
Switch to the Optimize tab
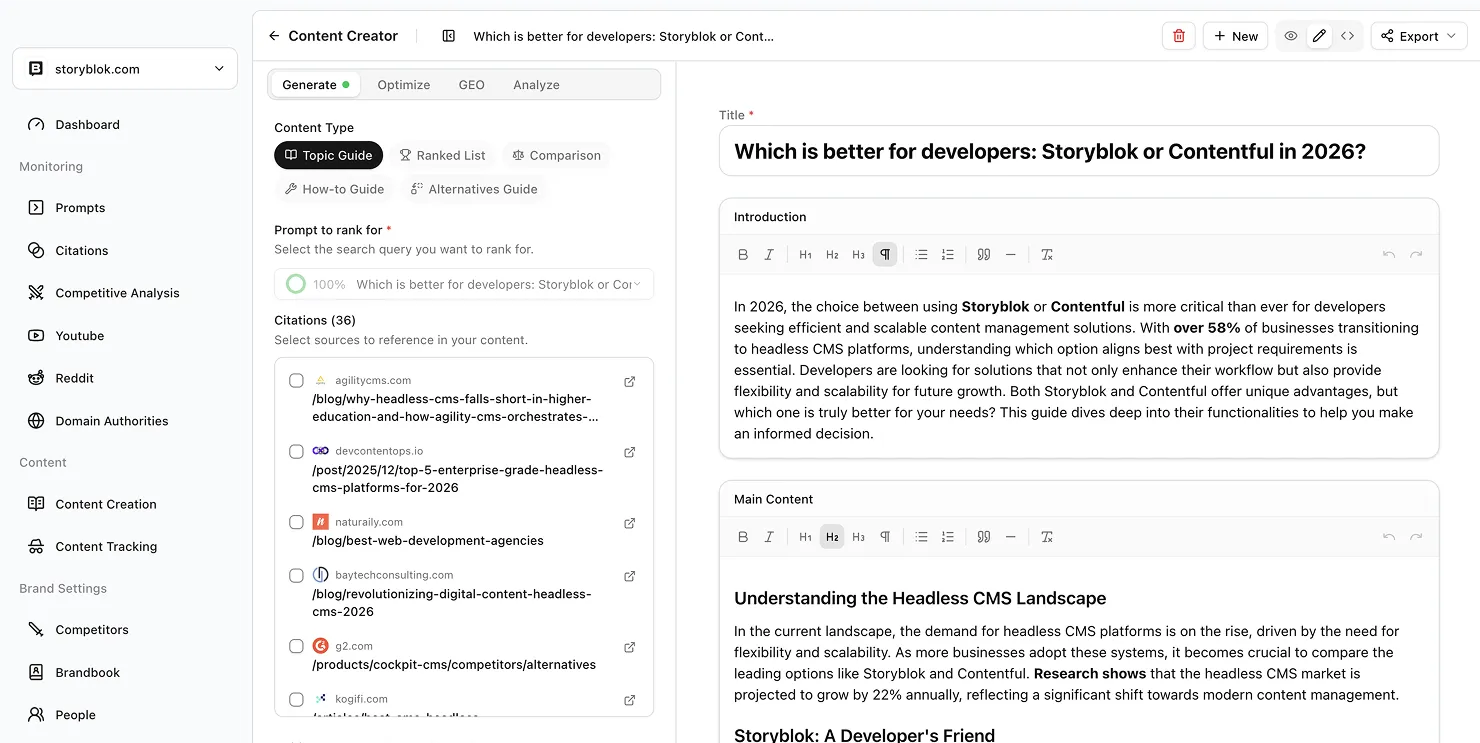[x=403, y=85]
